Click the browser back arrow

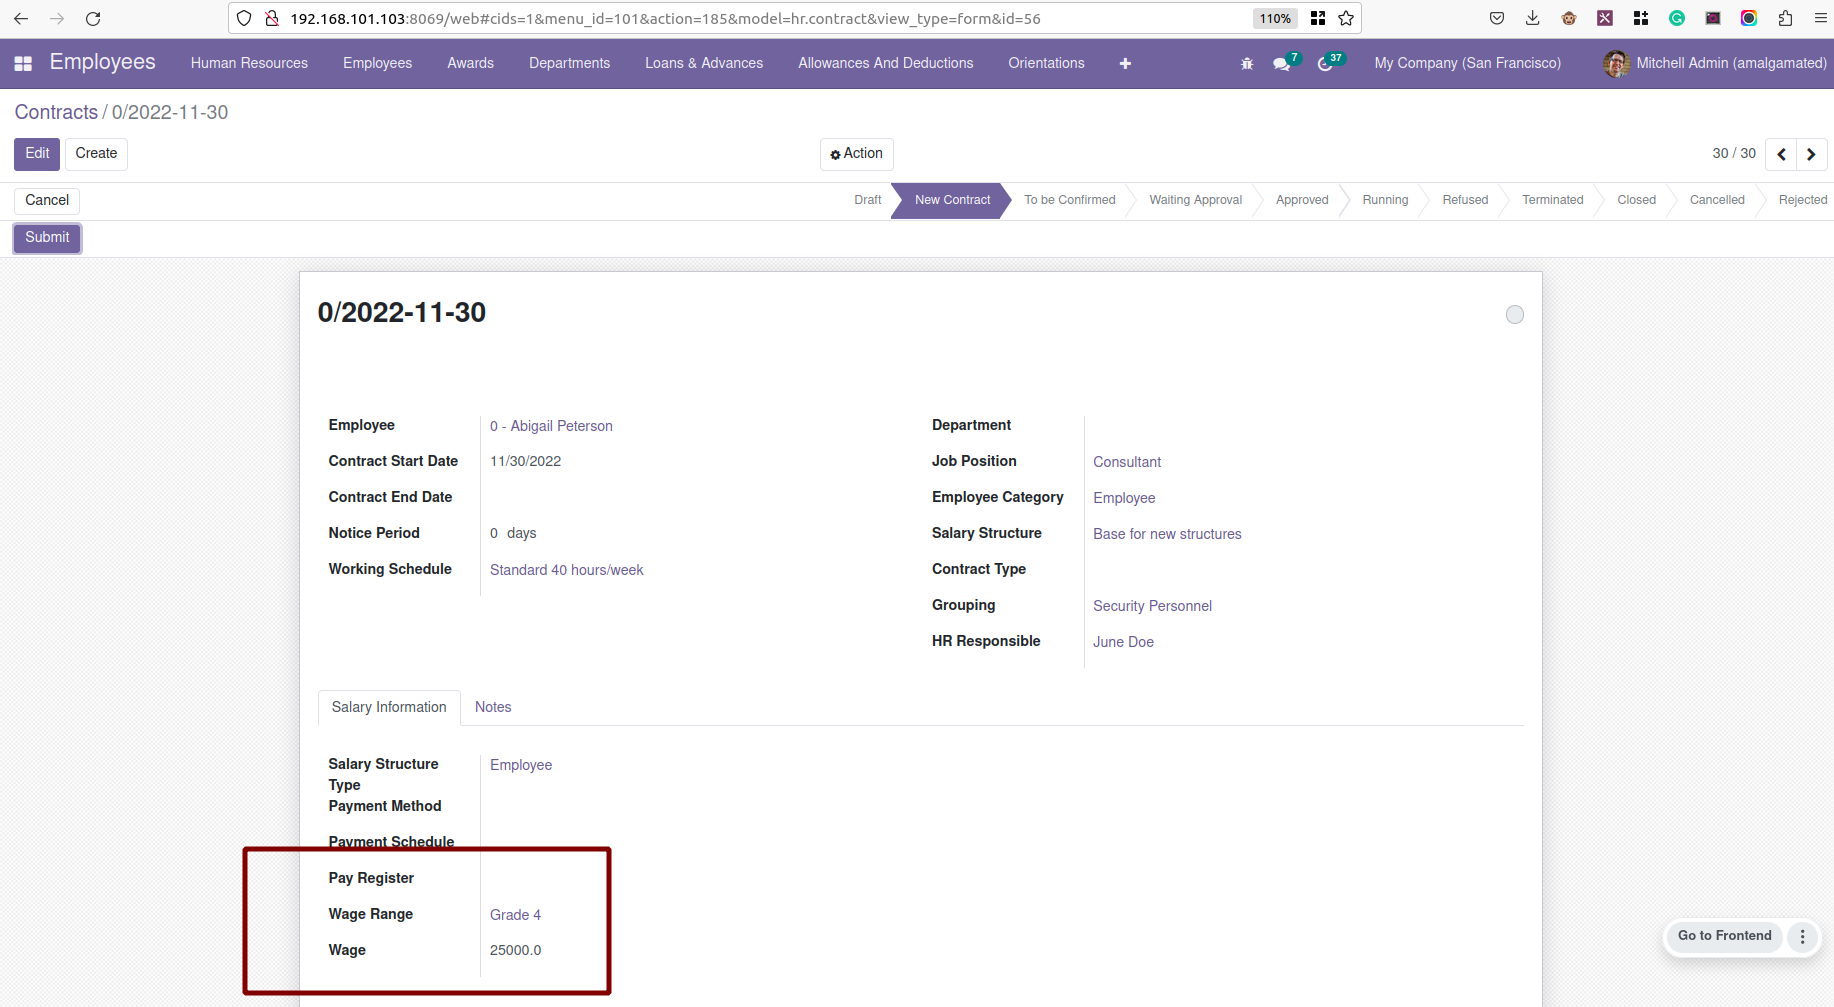[x=21, y=18]
